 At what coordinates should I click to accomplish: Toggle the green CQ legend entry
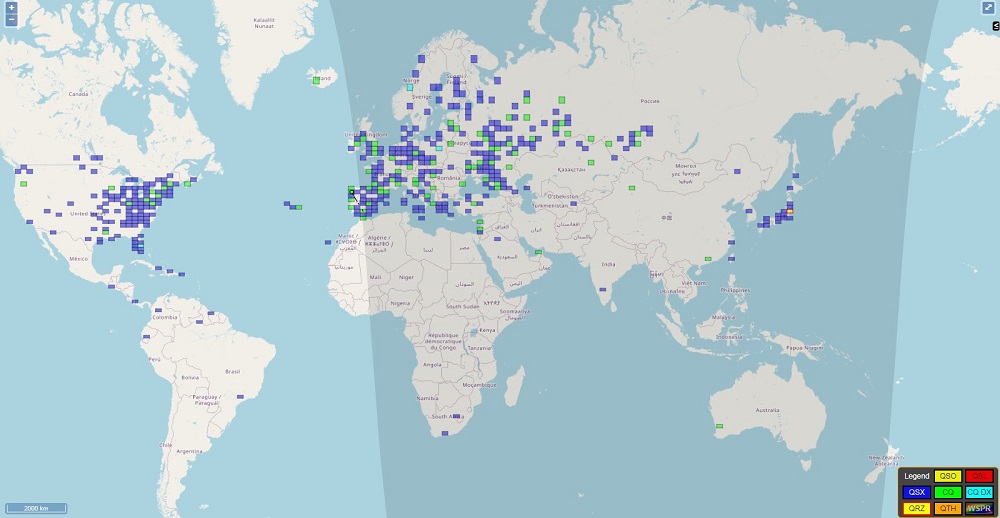click(x=948, y=492)
